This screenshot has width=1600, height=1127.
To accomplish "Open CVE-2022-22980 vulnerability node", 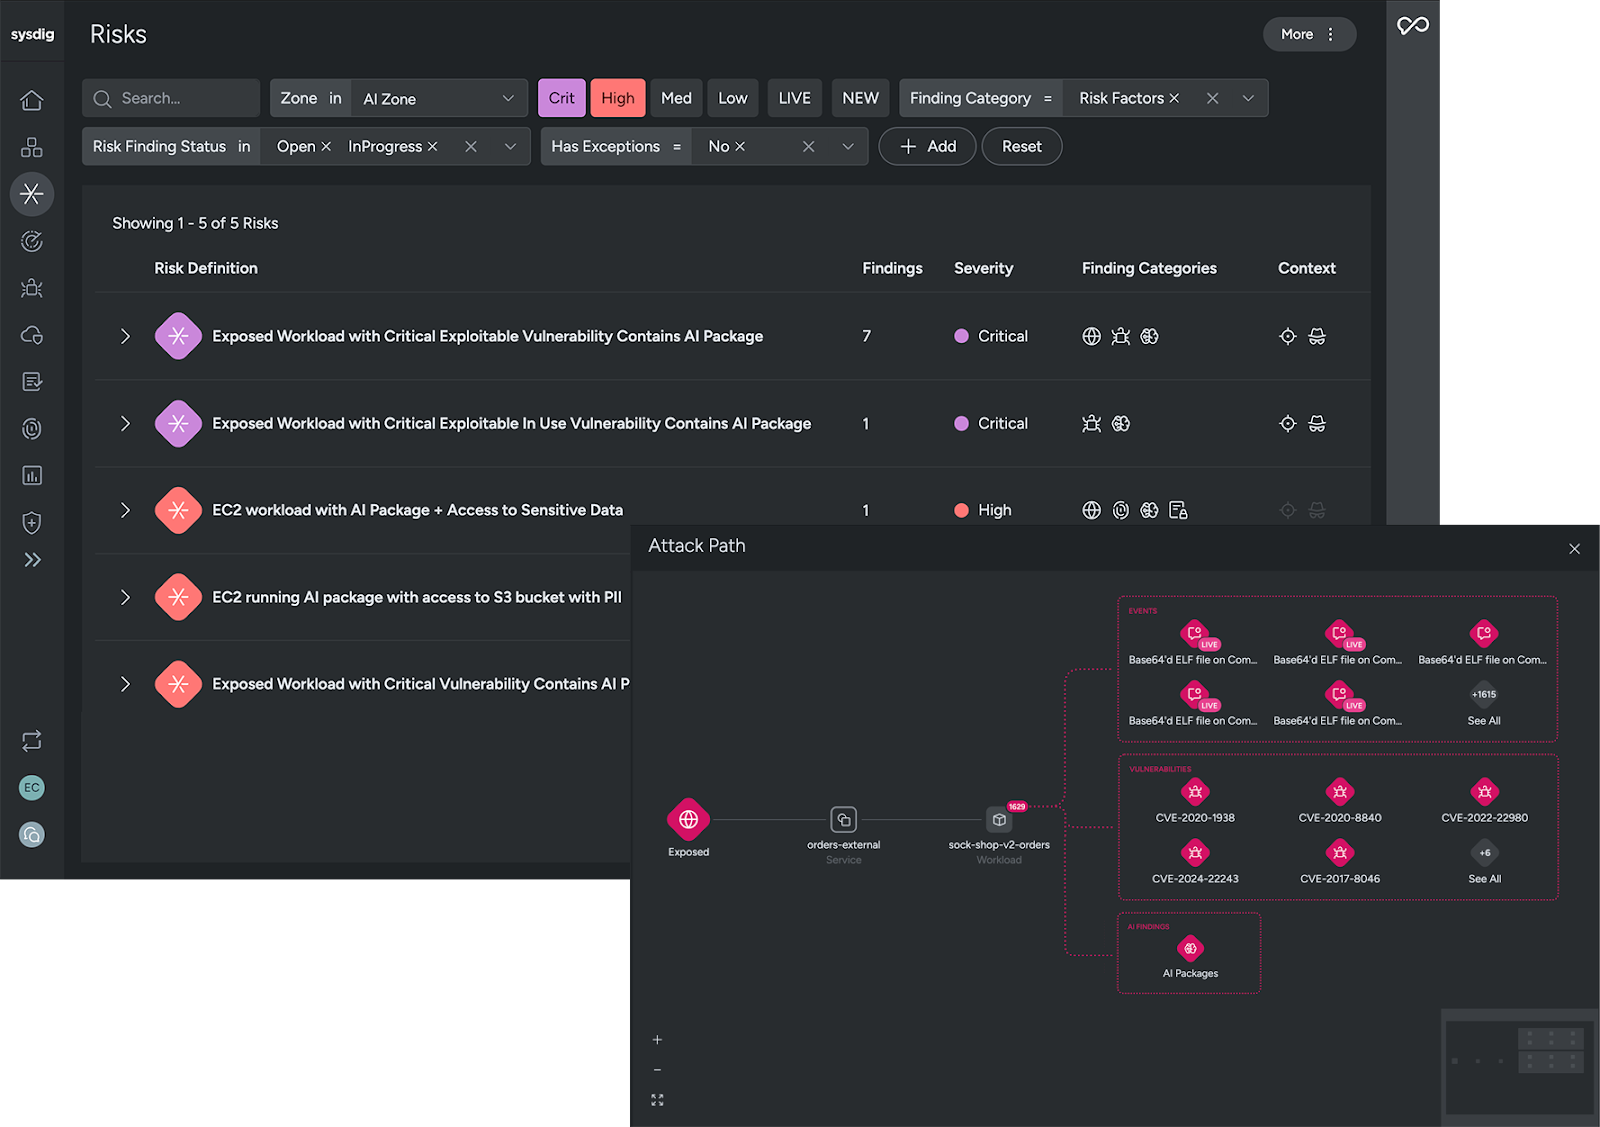I will [1485, 792].
